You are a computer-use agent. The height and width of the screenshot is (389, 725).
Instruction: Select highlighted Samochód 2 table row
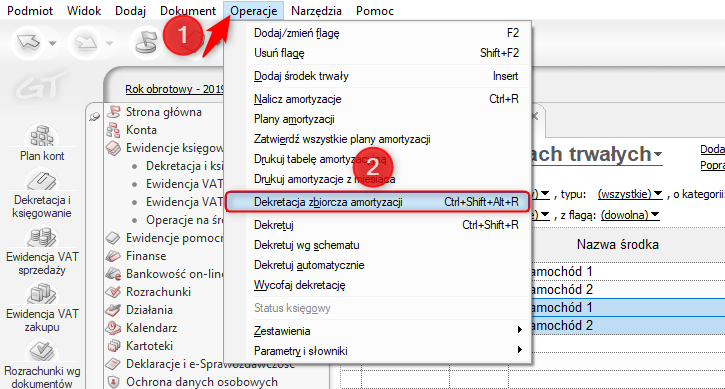click(x=628, y=326)
